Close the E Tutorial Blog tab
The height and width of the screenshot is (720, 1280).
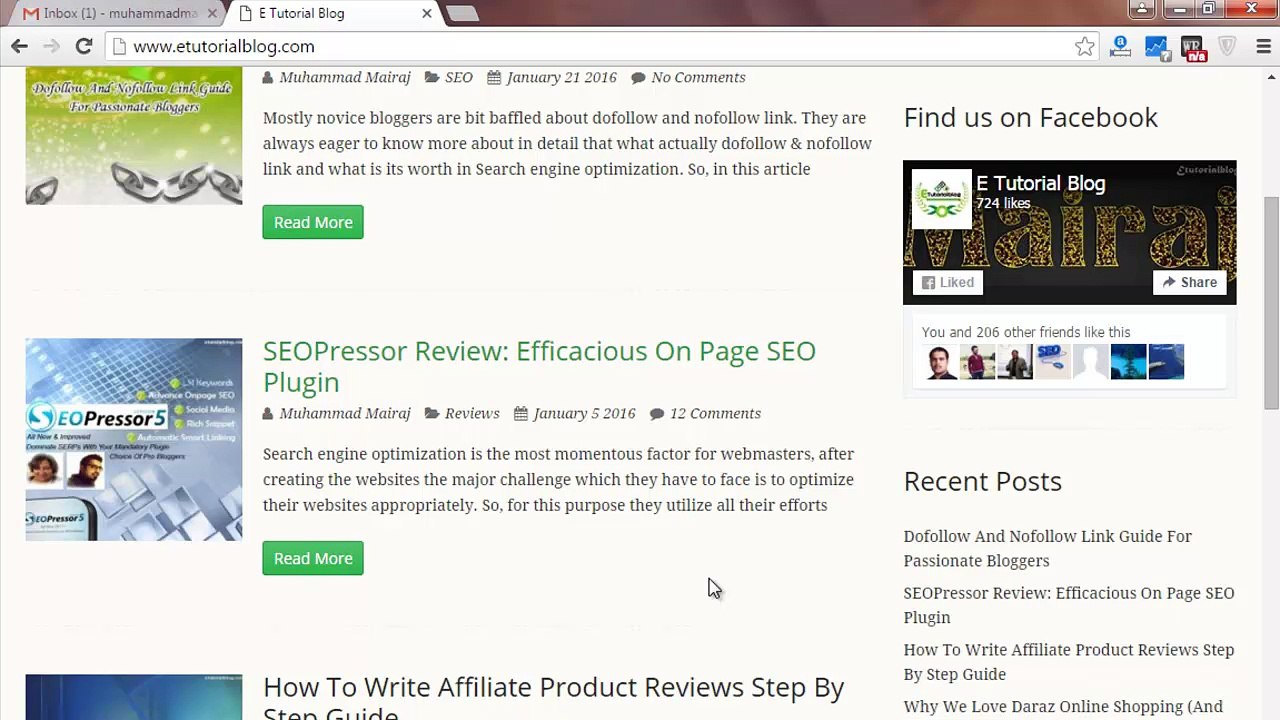427,14
